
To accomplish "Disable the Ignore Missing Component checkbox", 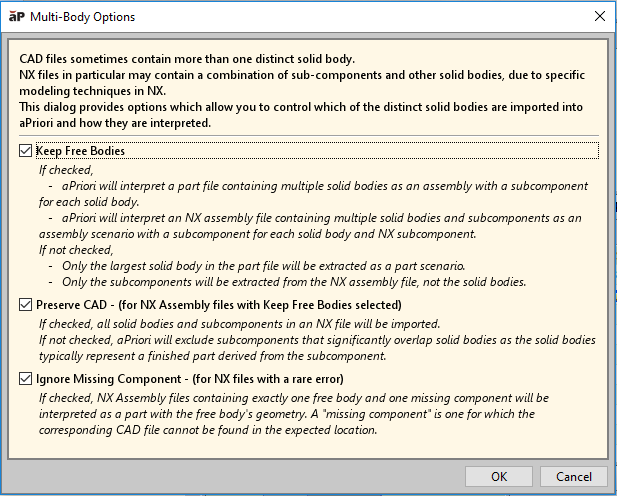I will click(x=25, y=379).
